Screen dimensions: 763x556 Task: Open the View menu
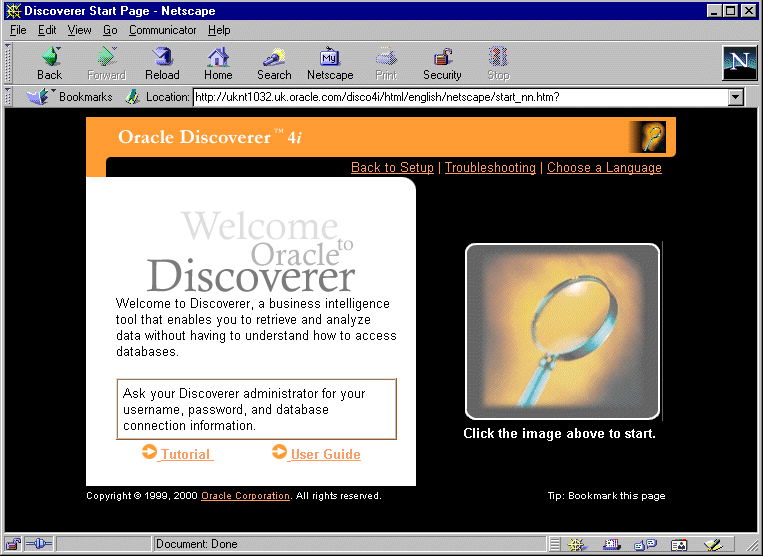(79, 30)
